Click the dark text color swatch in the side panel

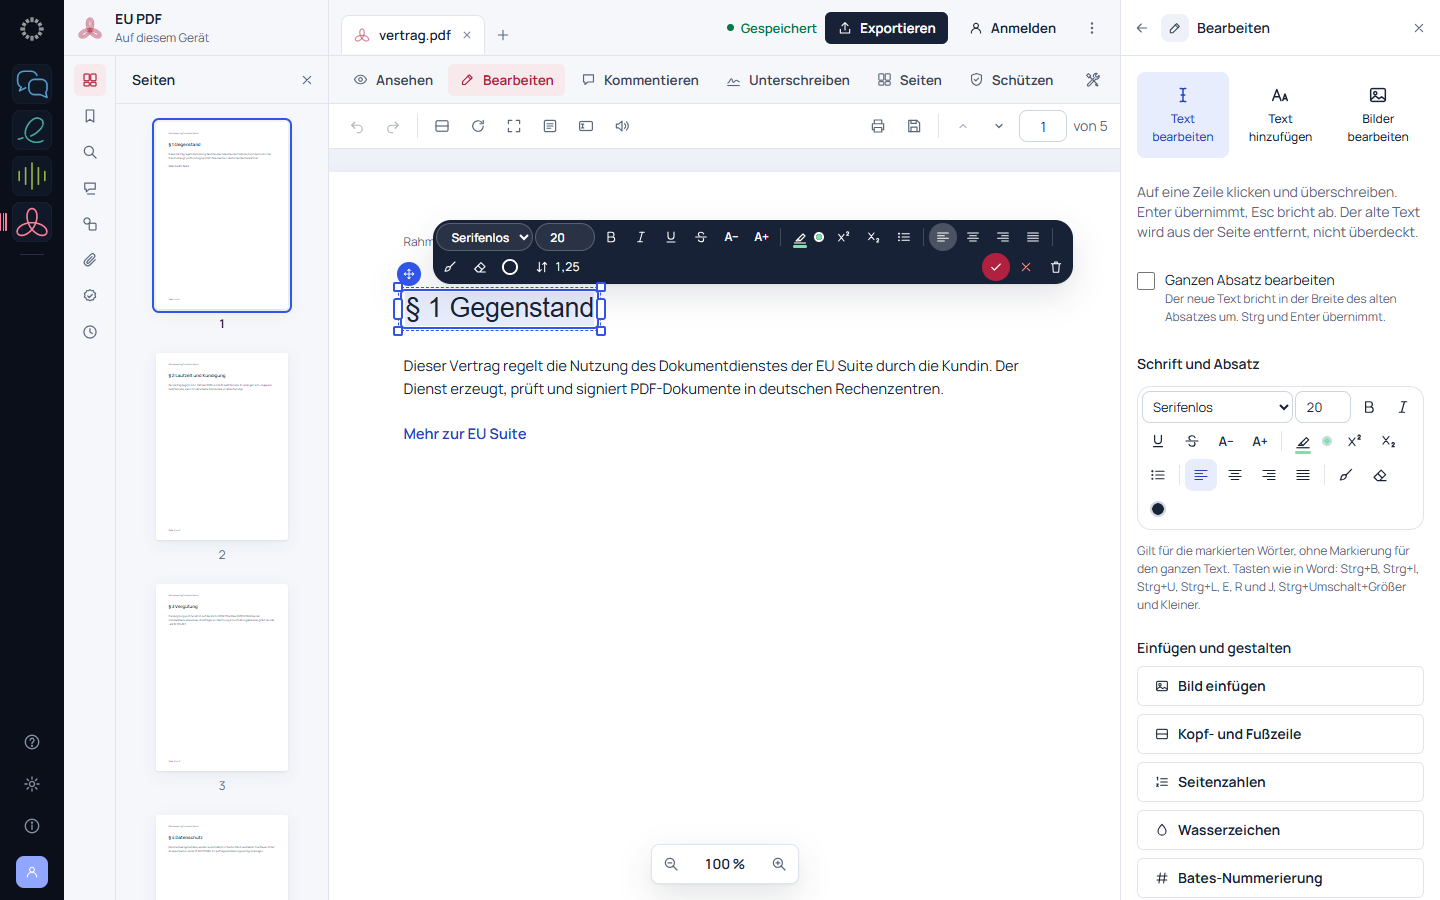1158,509
